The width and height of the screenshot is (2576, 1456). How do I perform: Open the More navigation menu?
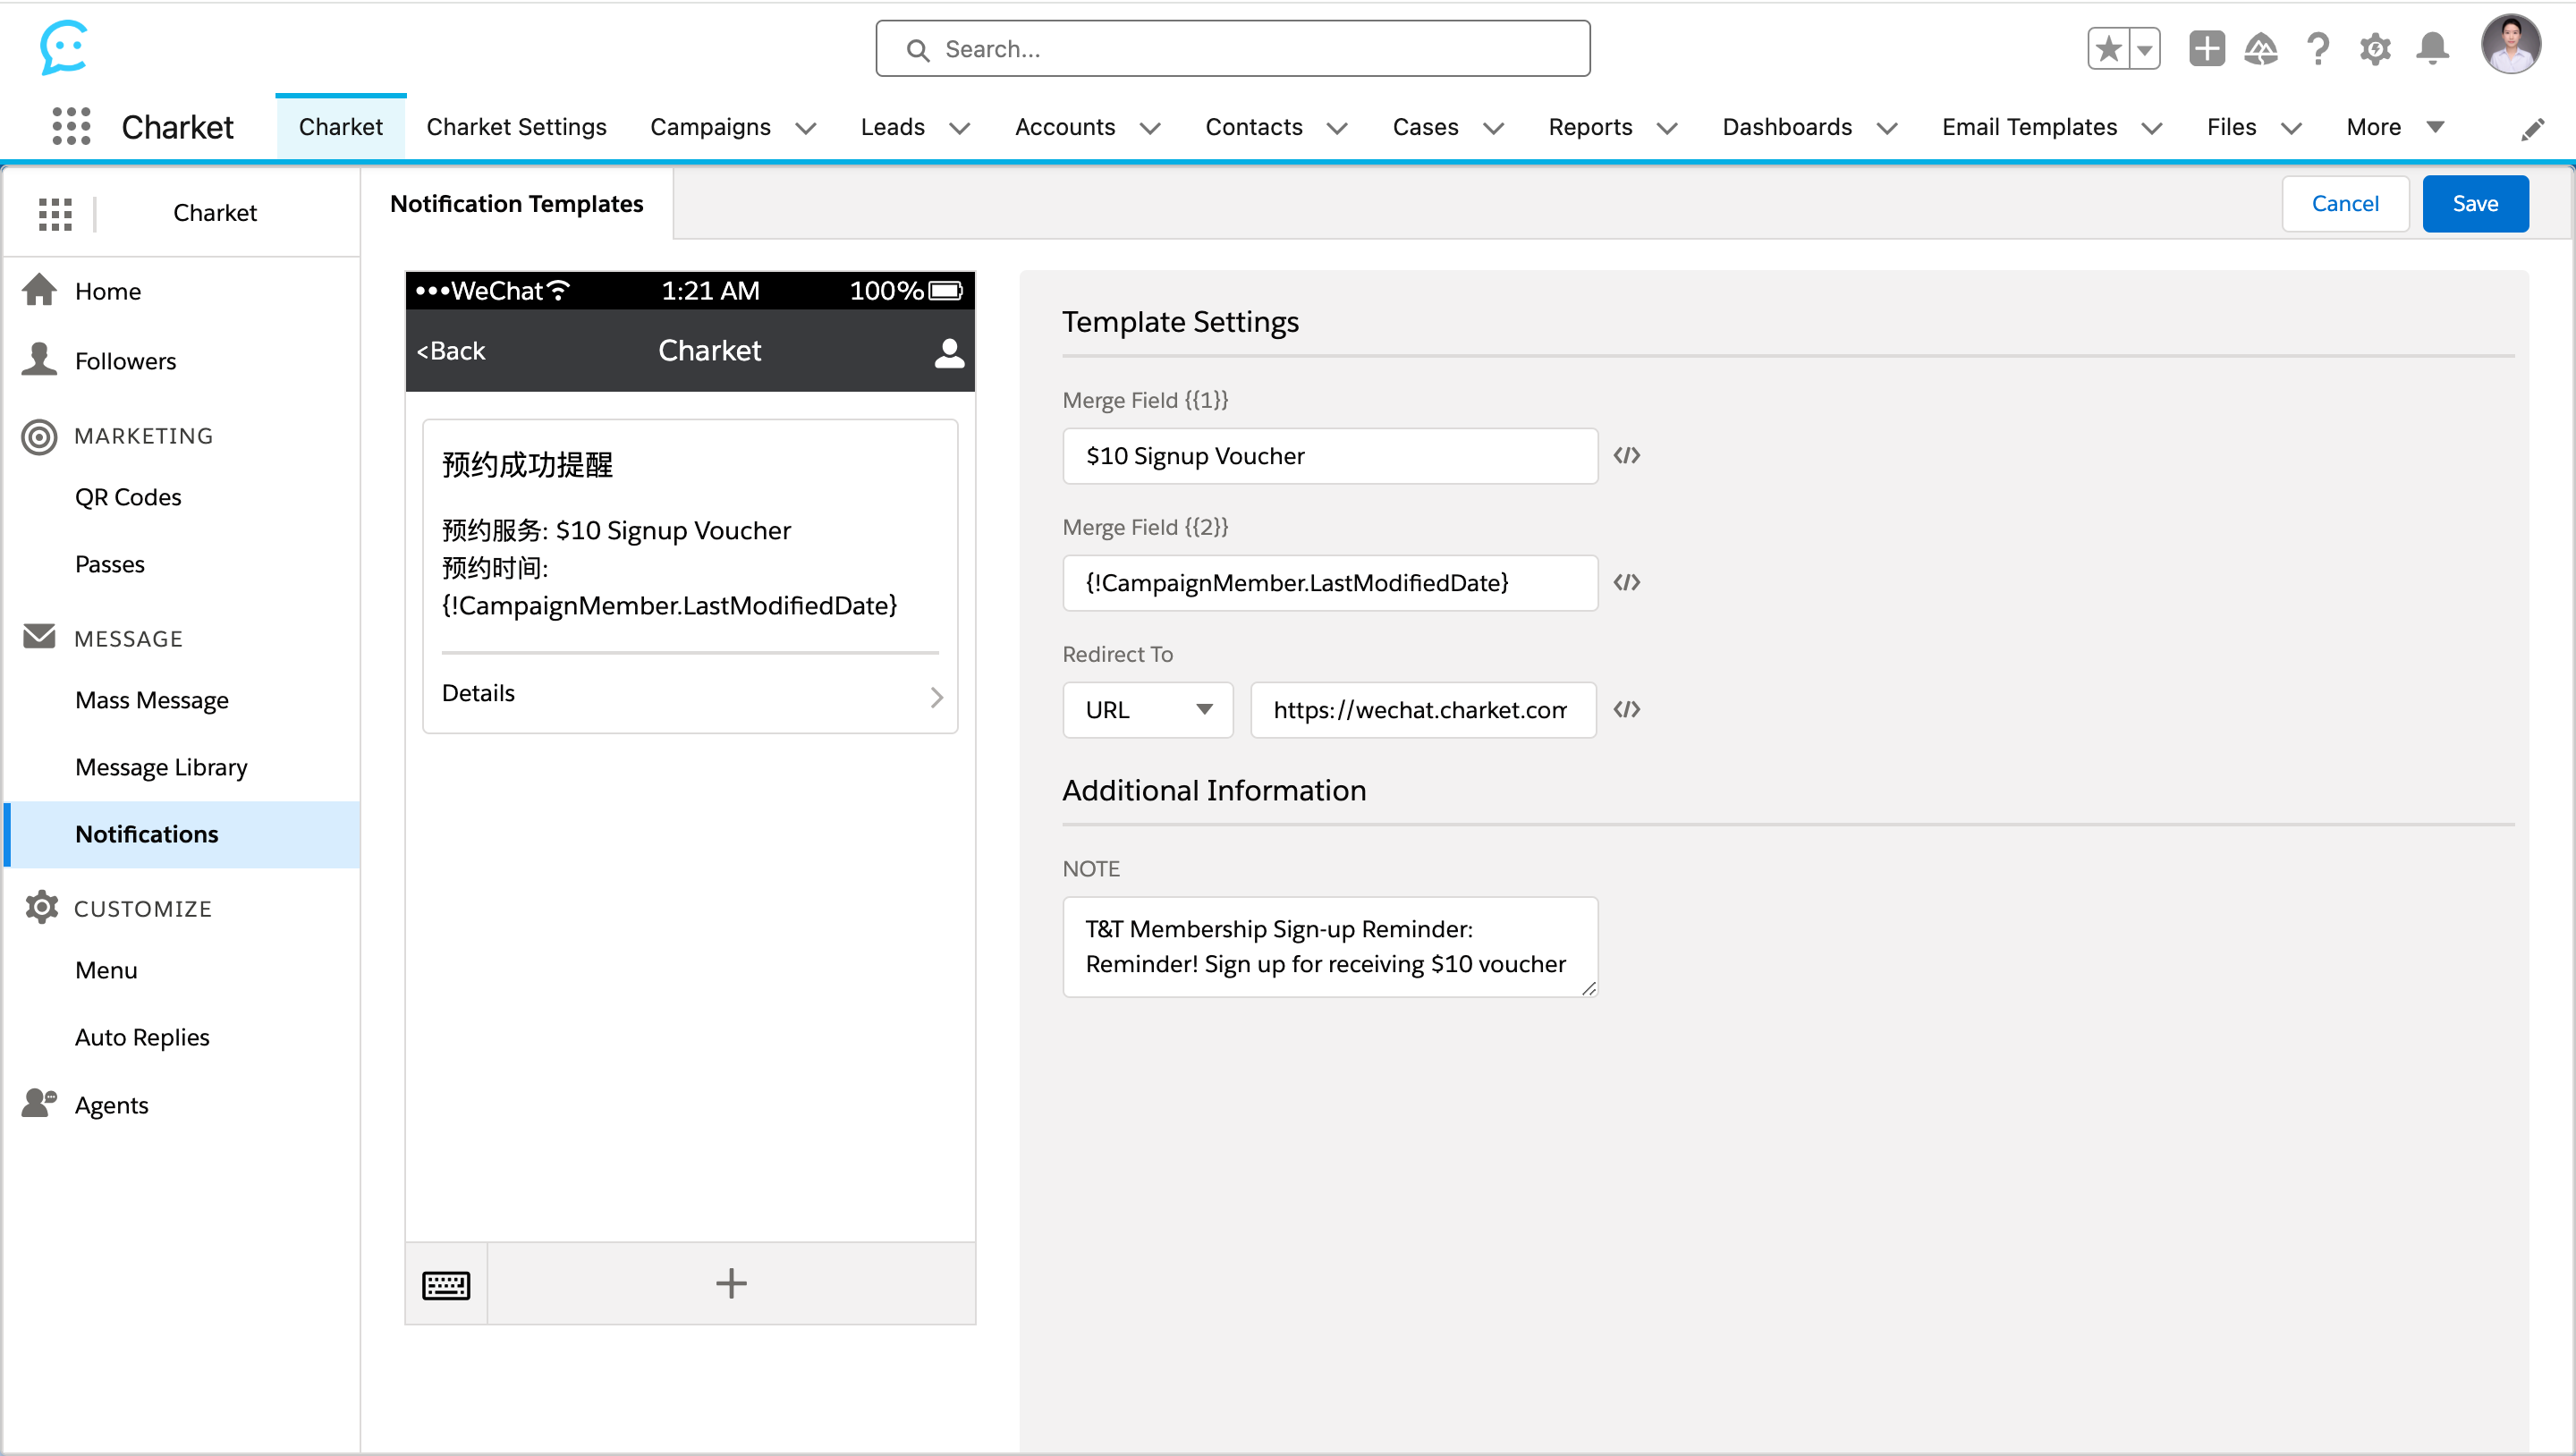tap(2395, 127)
